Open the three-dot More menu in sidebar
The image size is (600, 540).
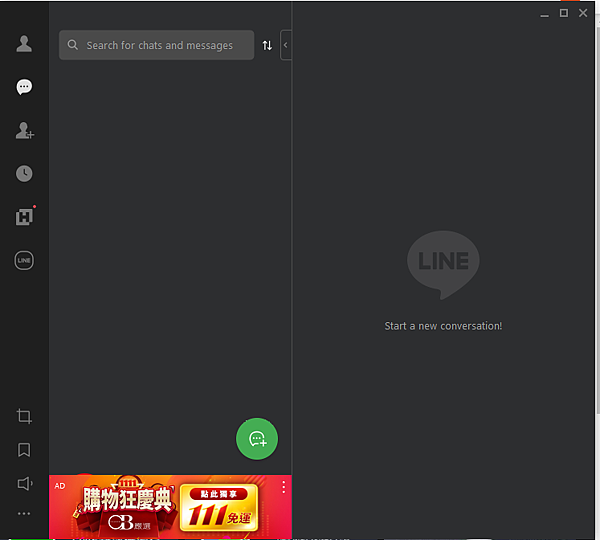click(24, 514)
